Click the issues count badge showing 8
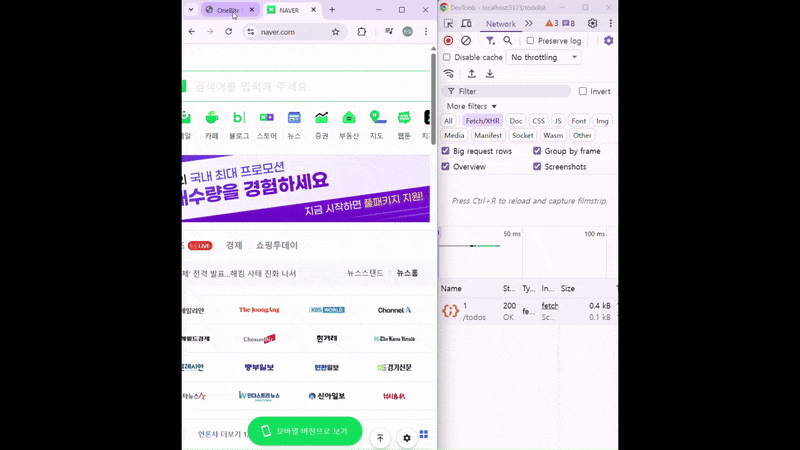Image resolution: width=800 pixels, height=450 pixels. 568,23
